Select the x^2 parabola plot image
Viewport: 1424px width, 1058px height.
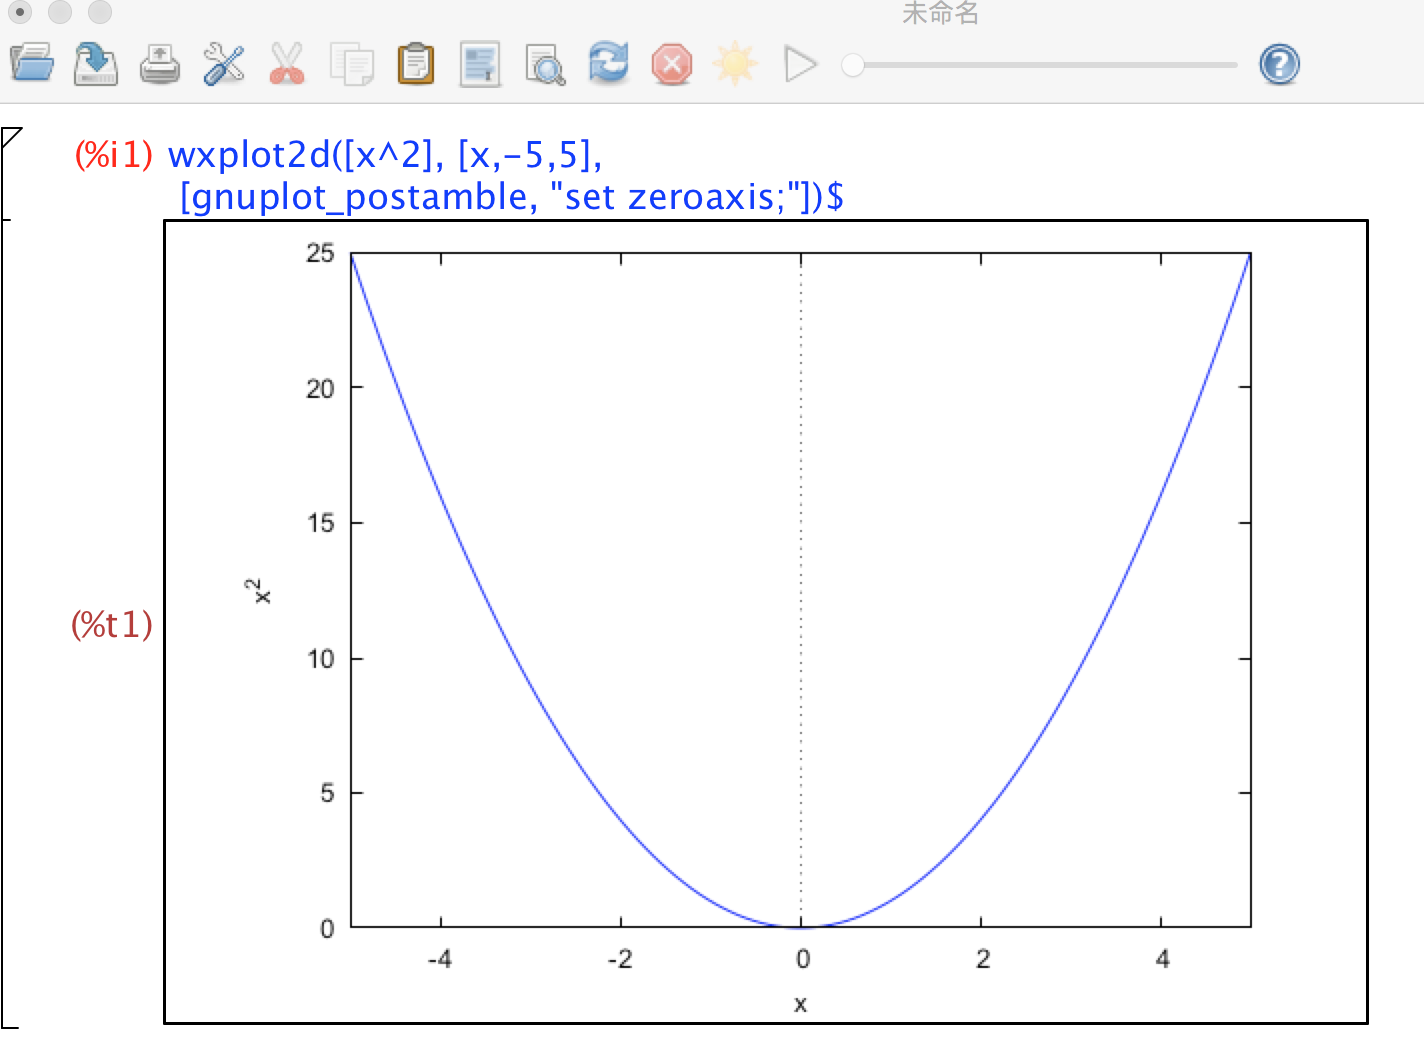pyautogui.click(x=766, y=622)
